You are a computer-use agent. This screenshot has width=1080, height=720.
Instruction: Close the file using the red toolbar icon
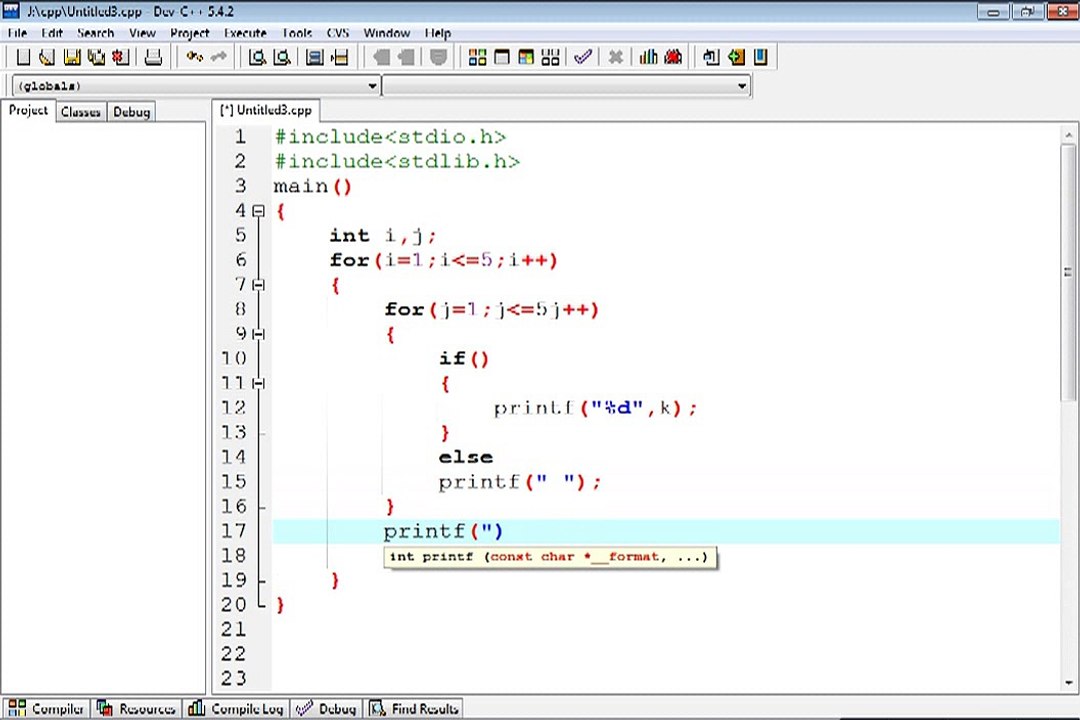[121, 57]
